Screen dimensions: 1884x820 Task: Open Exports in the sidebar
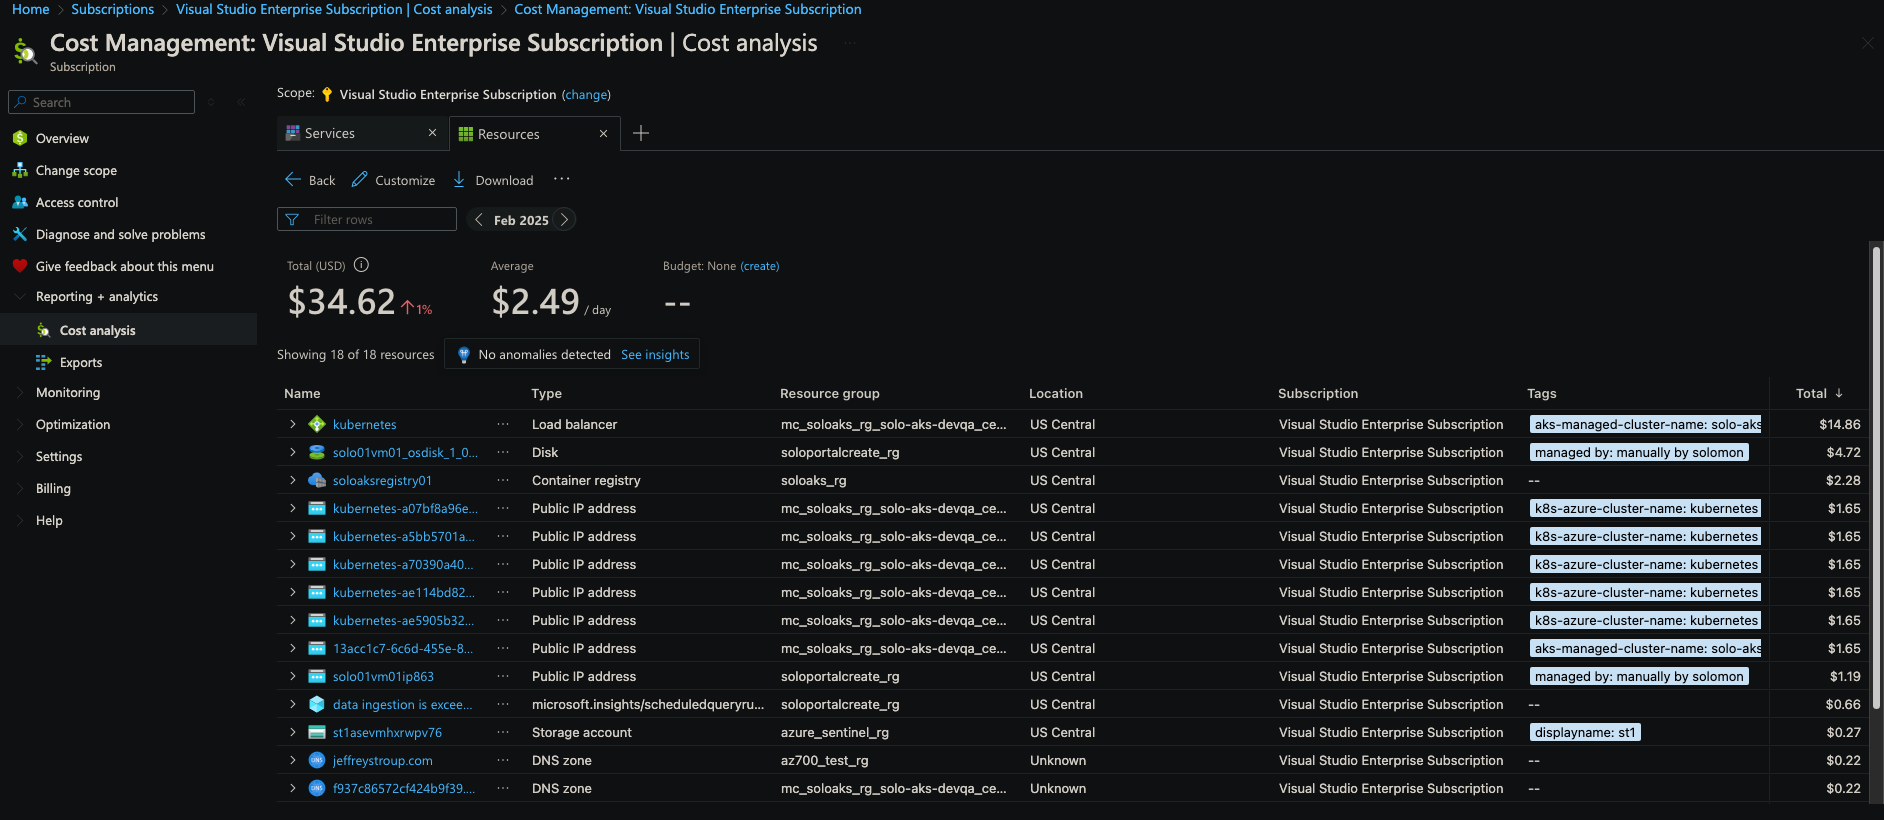pos(81,363)
